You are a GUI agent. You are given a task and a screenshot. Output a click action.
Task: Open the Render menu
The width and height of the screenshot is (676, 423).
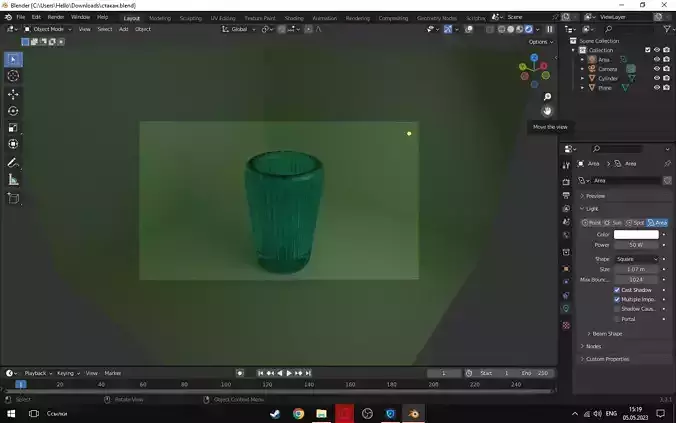pyautogui.click(x=56, y=17)
